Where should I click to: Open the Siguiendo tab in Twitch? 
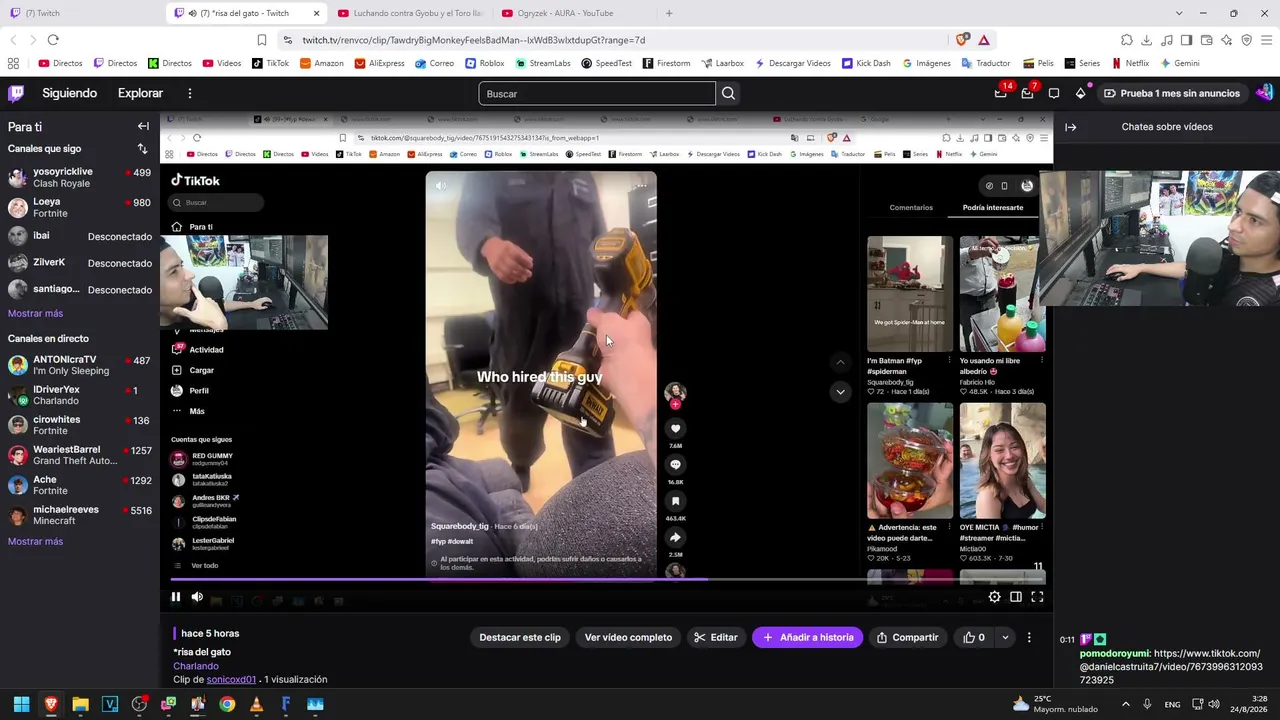[x=69, y=93]
